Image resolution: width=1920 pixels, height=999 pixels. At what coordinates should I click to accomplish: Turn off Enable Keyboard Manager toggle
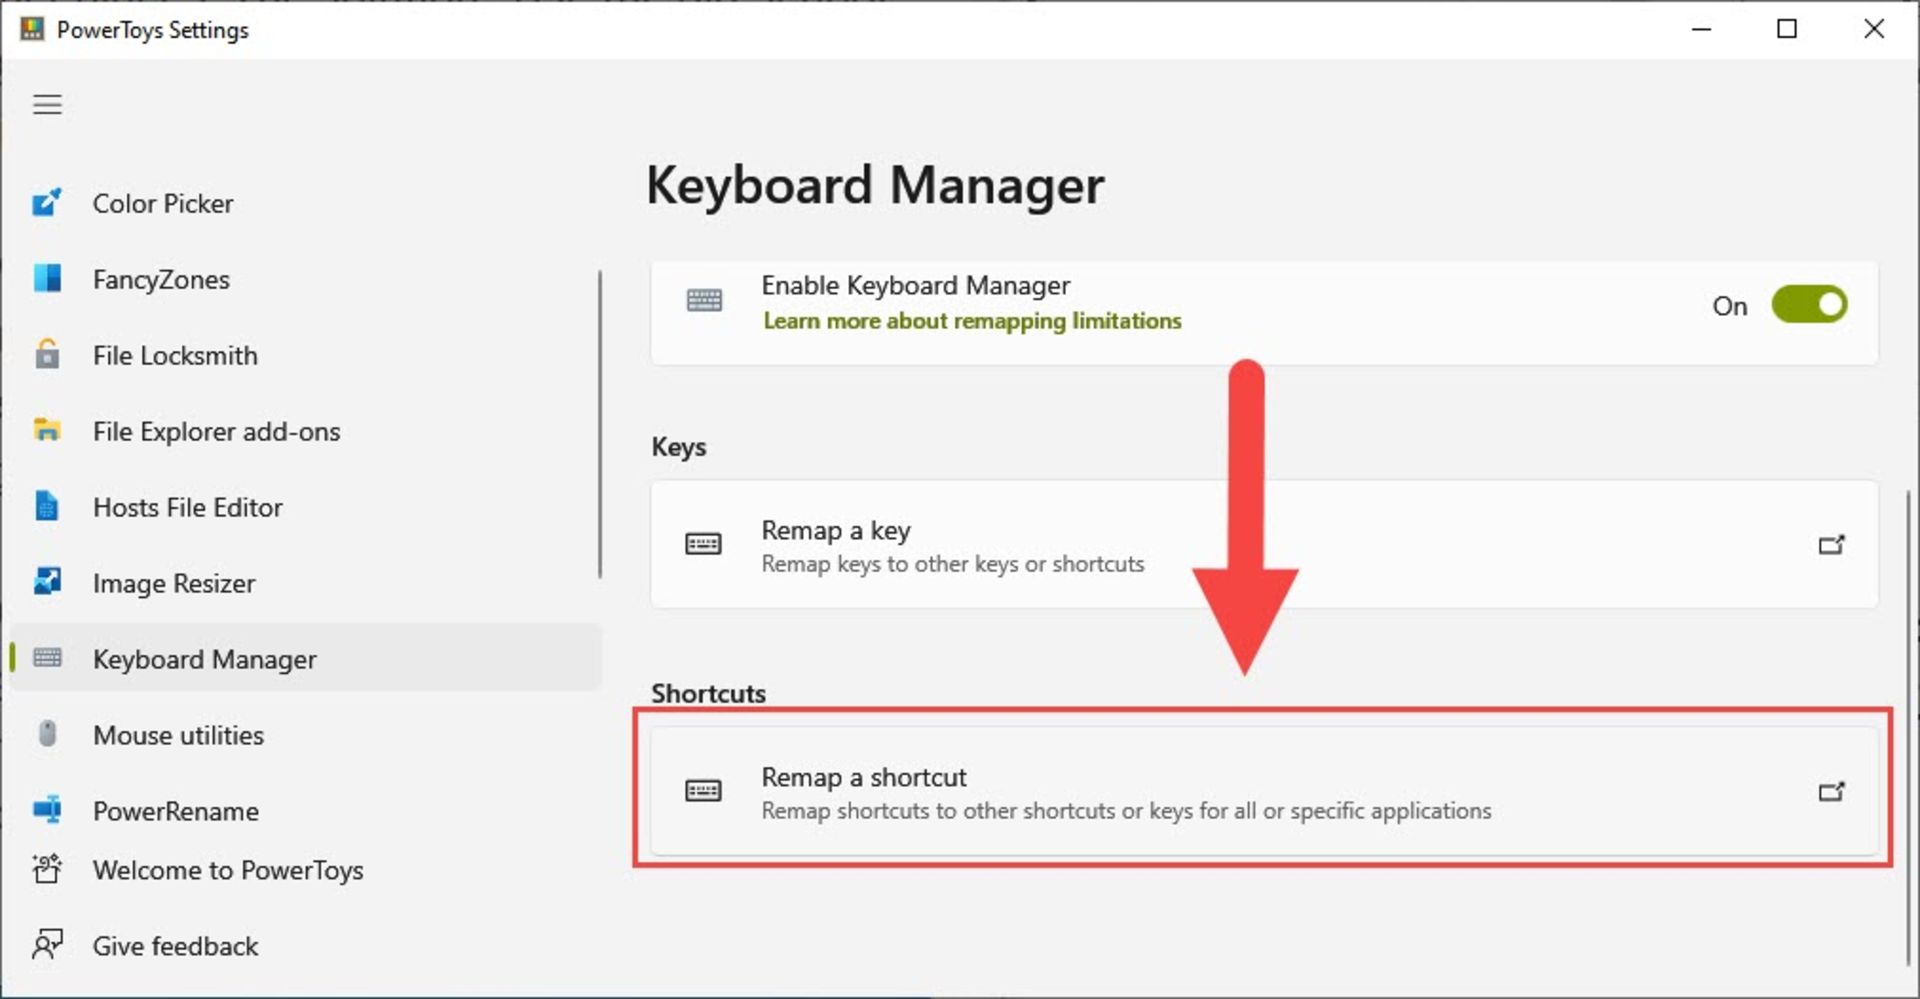pyautogui.click(x=1808, y=305)
